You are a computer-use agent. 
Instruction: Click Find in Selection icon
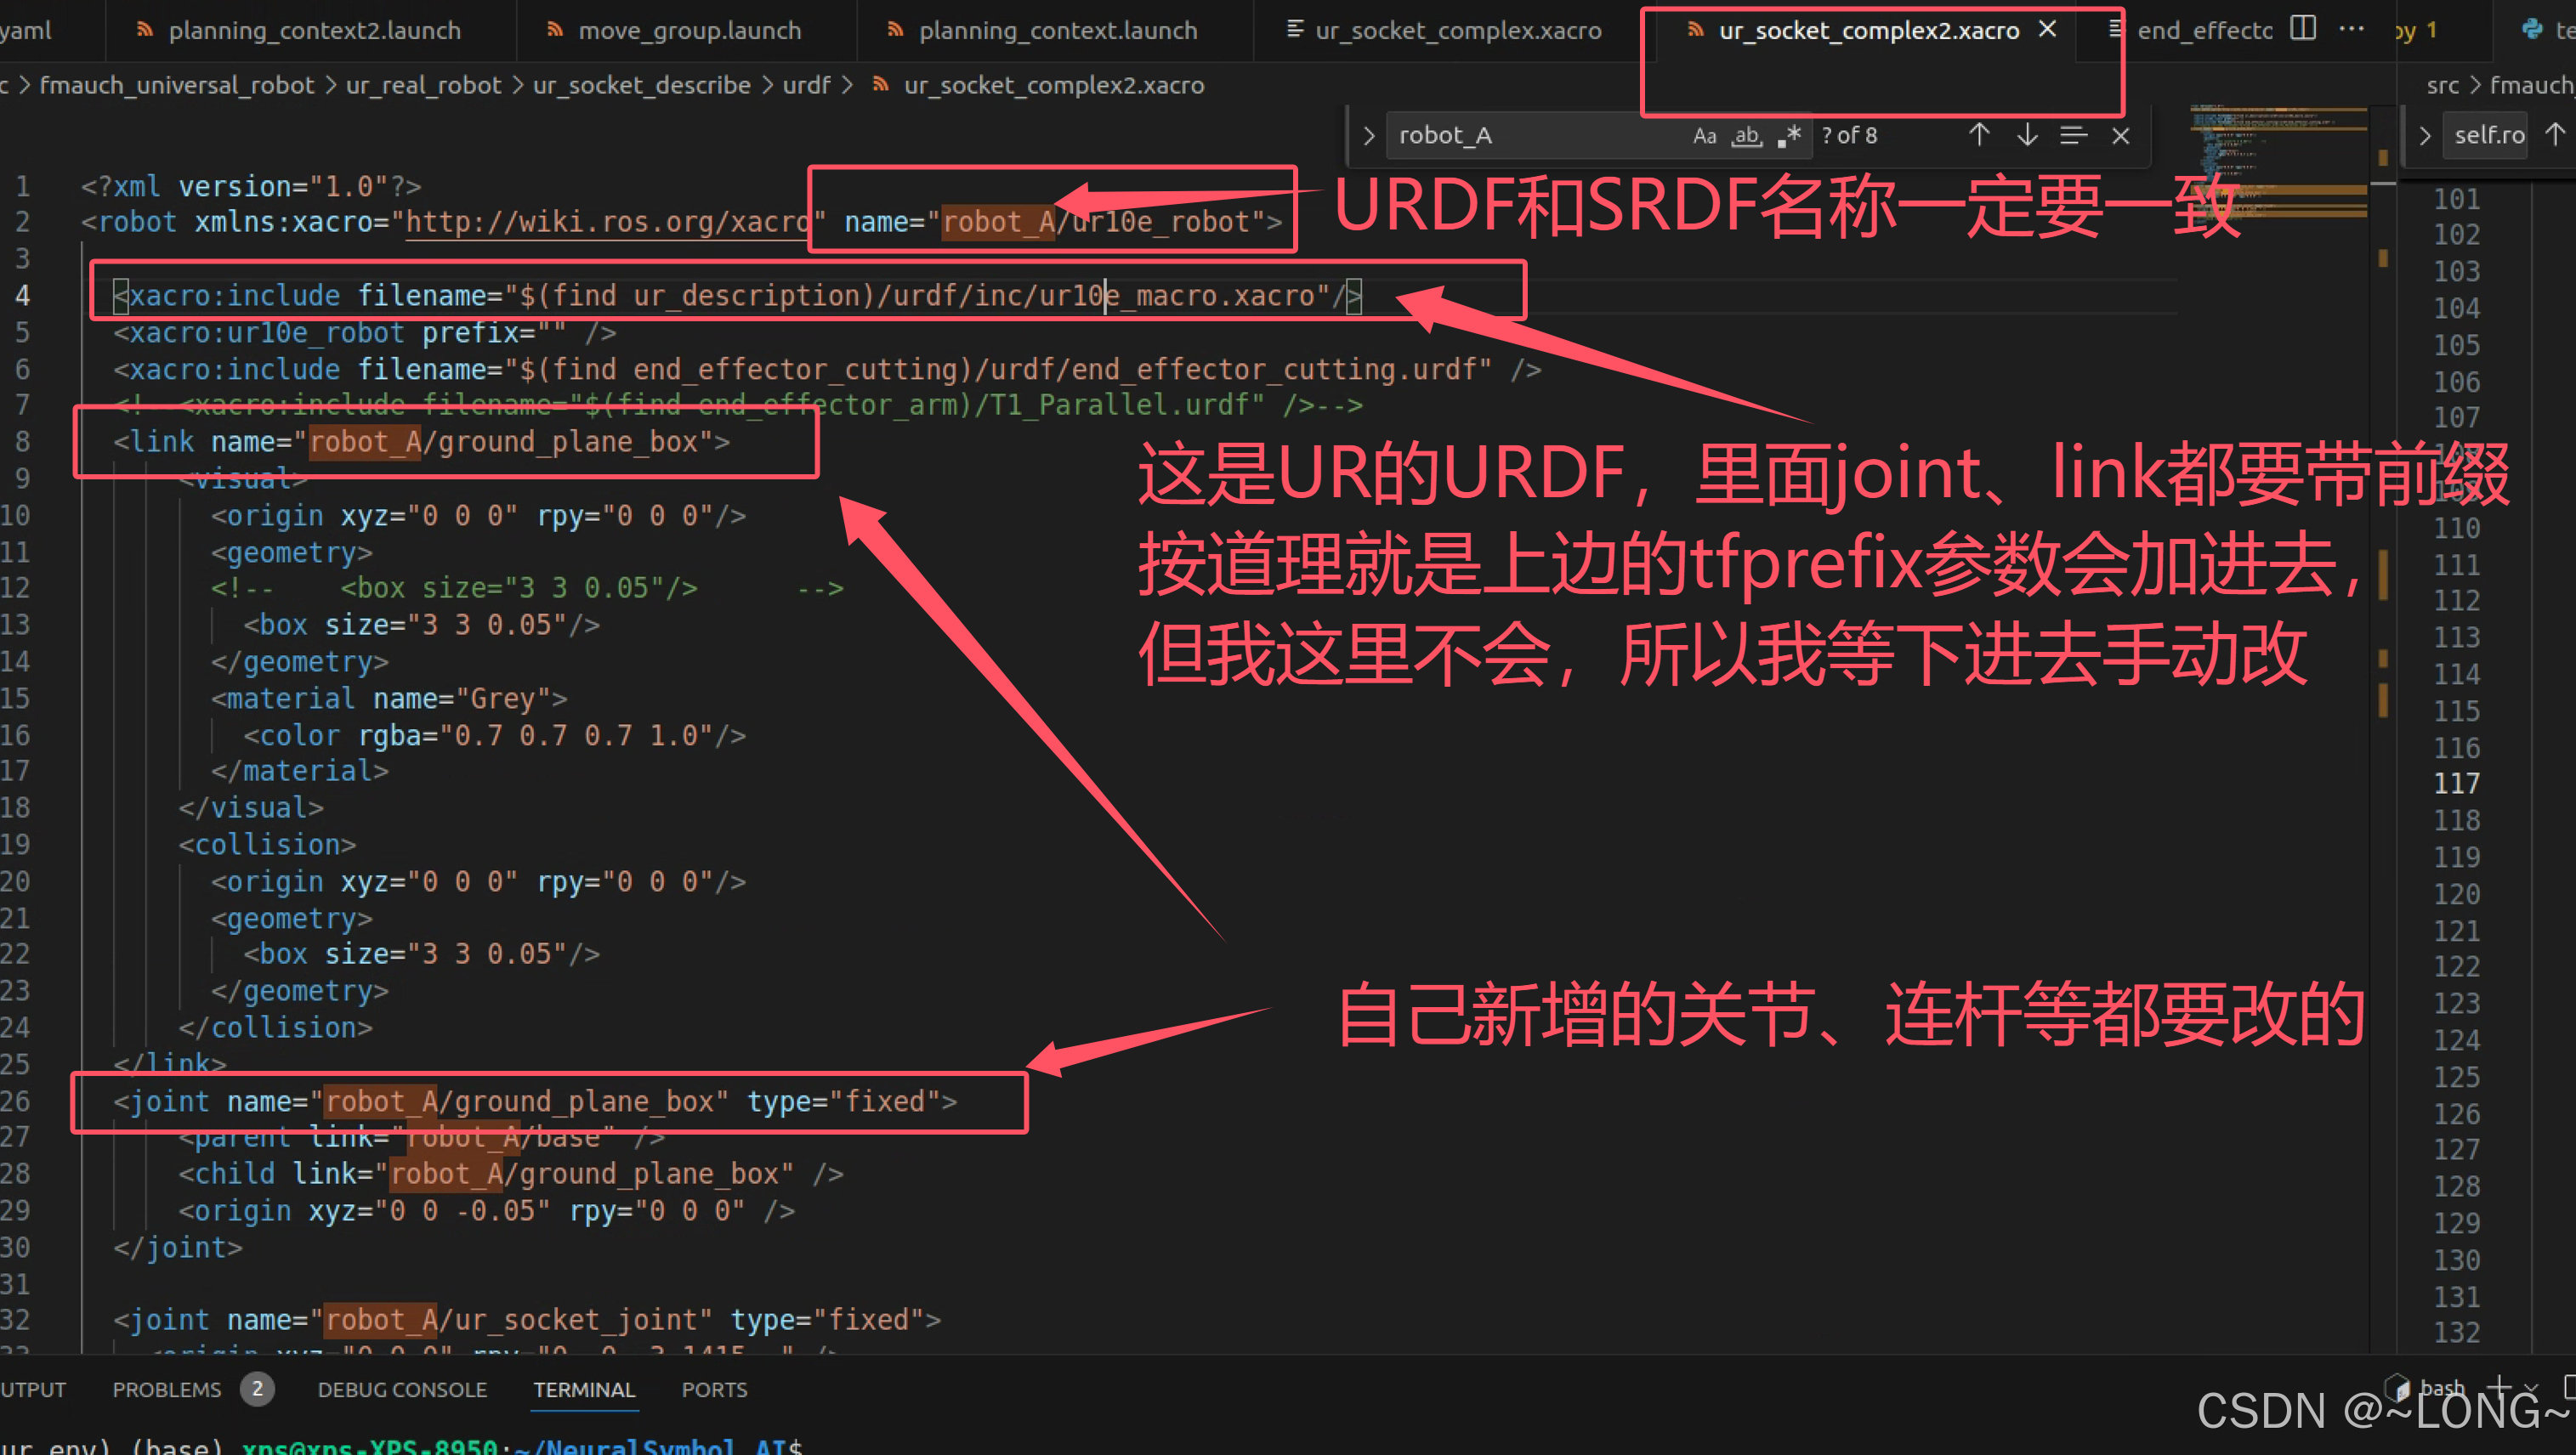tap(2073, 135)
